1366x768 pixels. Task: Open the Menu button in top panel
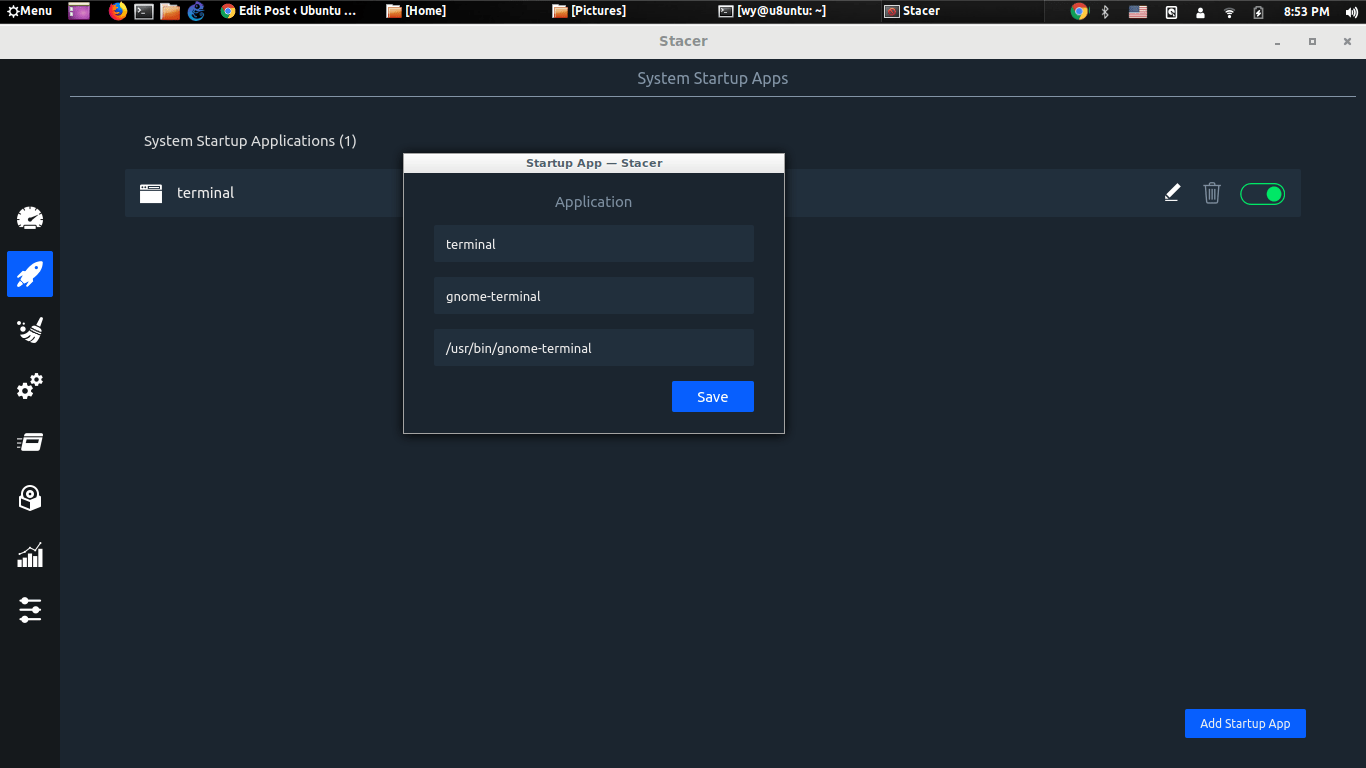(x=30, y=11)
